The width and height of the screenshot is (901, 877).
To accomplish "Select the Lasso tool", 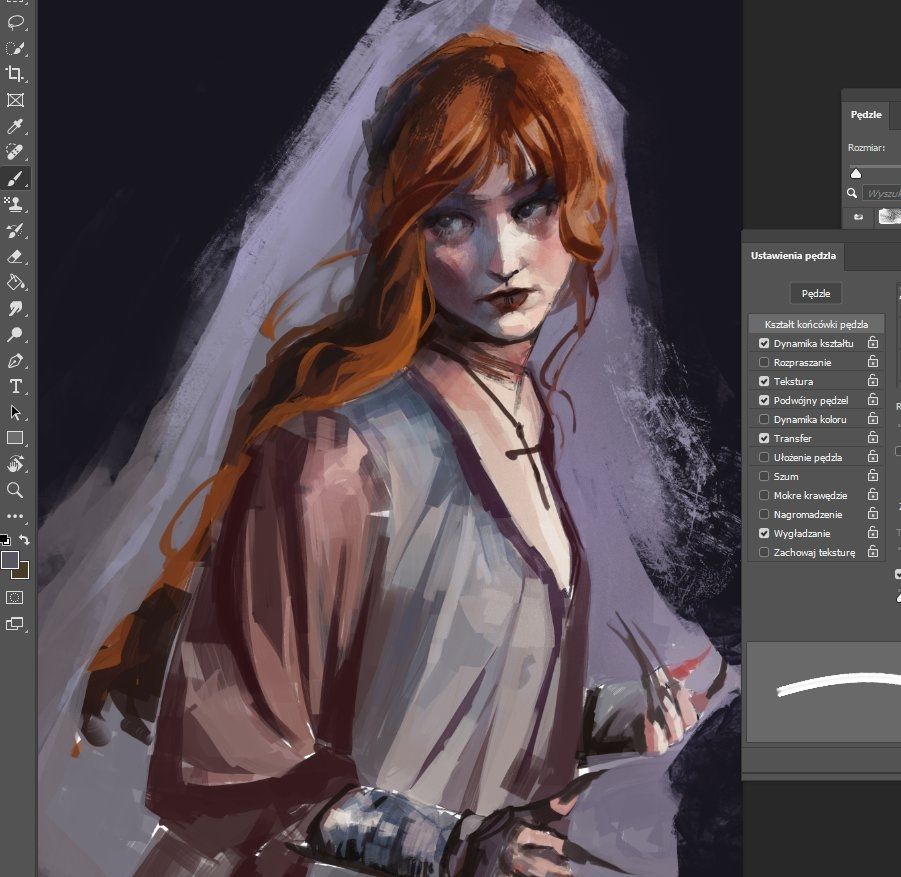I will 15,22.
